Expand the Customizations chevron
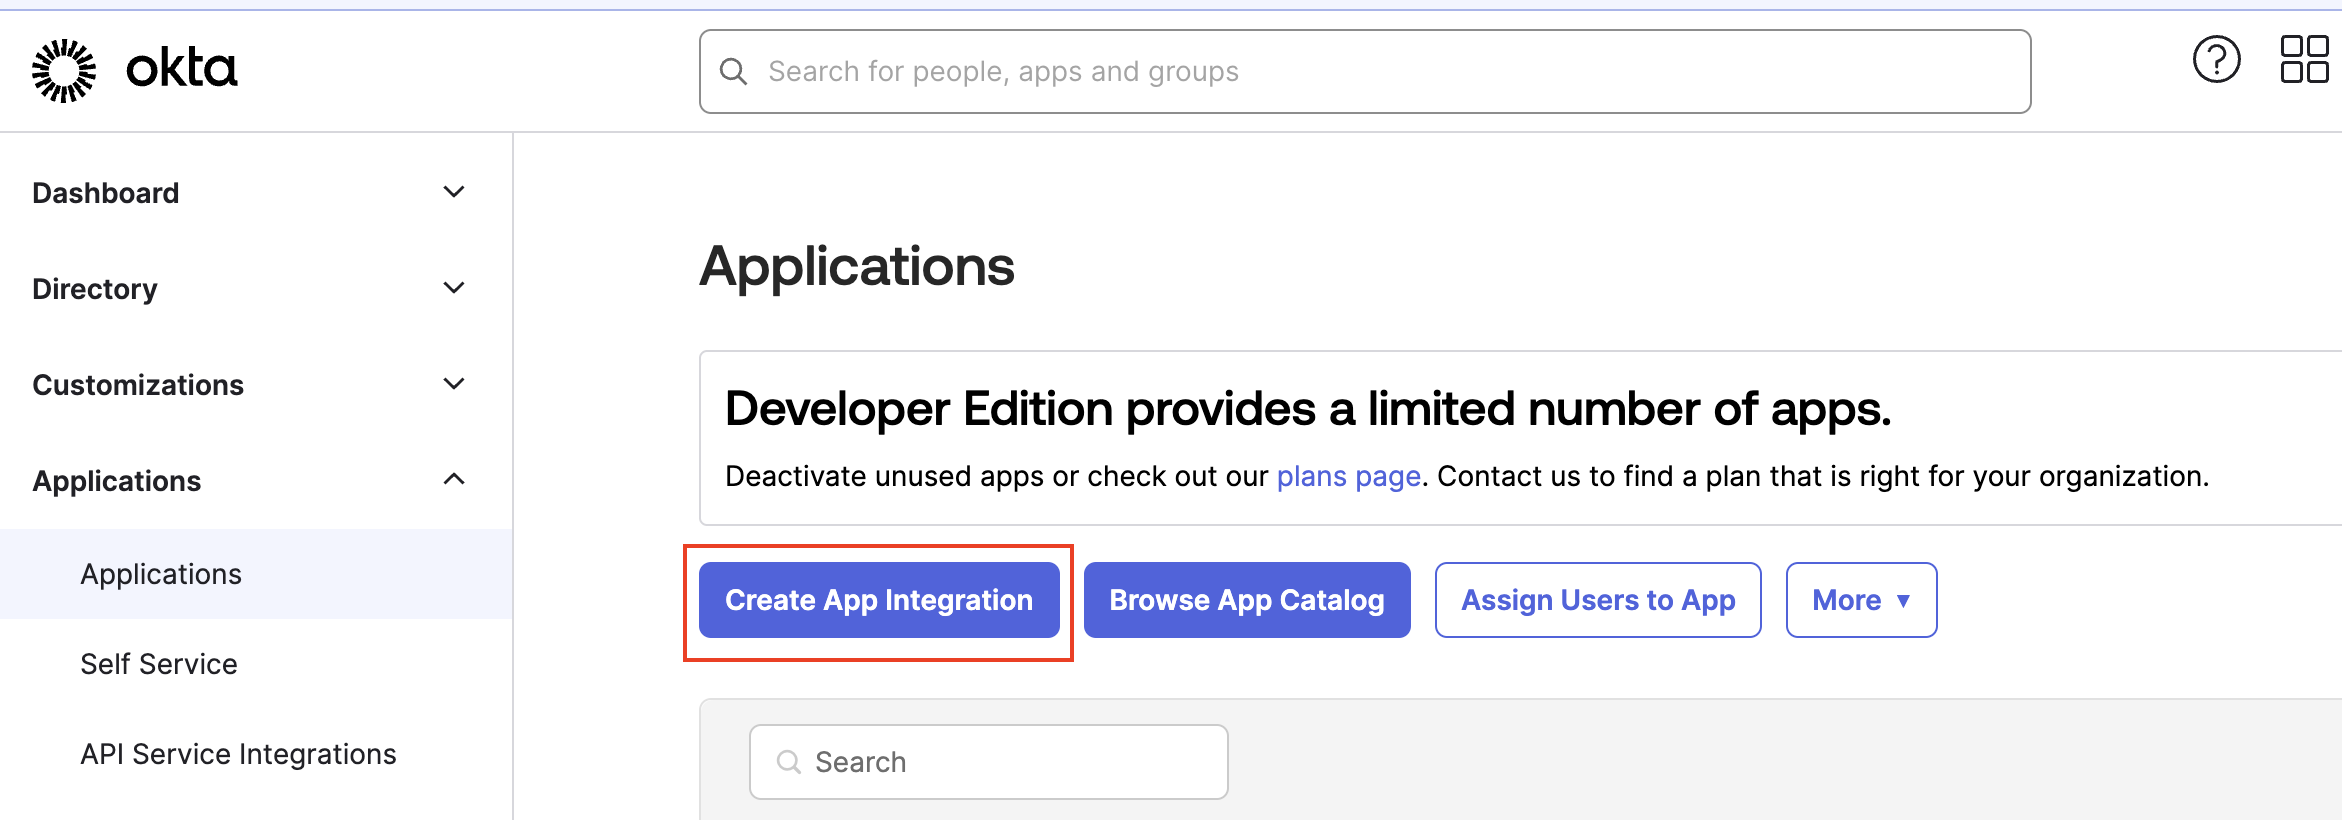 (454, 384)
